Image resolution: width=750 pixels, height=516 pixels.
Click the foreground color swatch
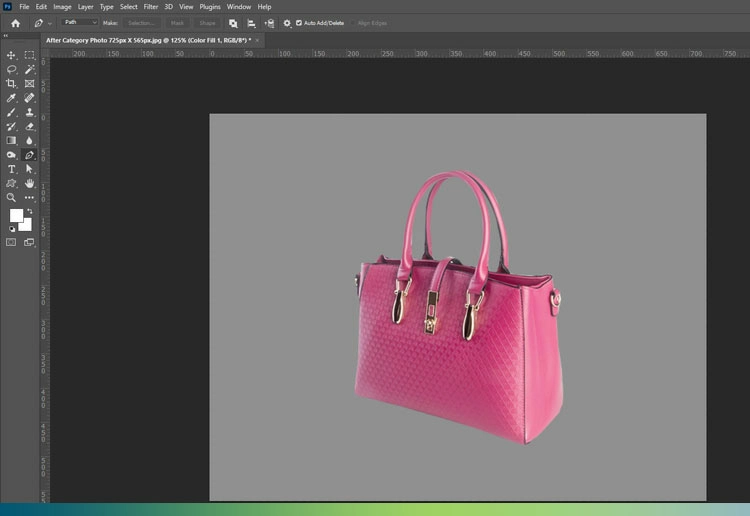[16, 216]
